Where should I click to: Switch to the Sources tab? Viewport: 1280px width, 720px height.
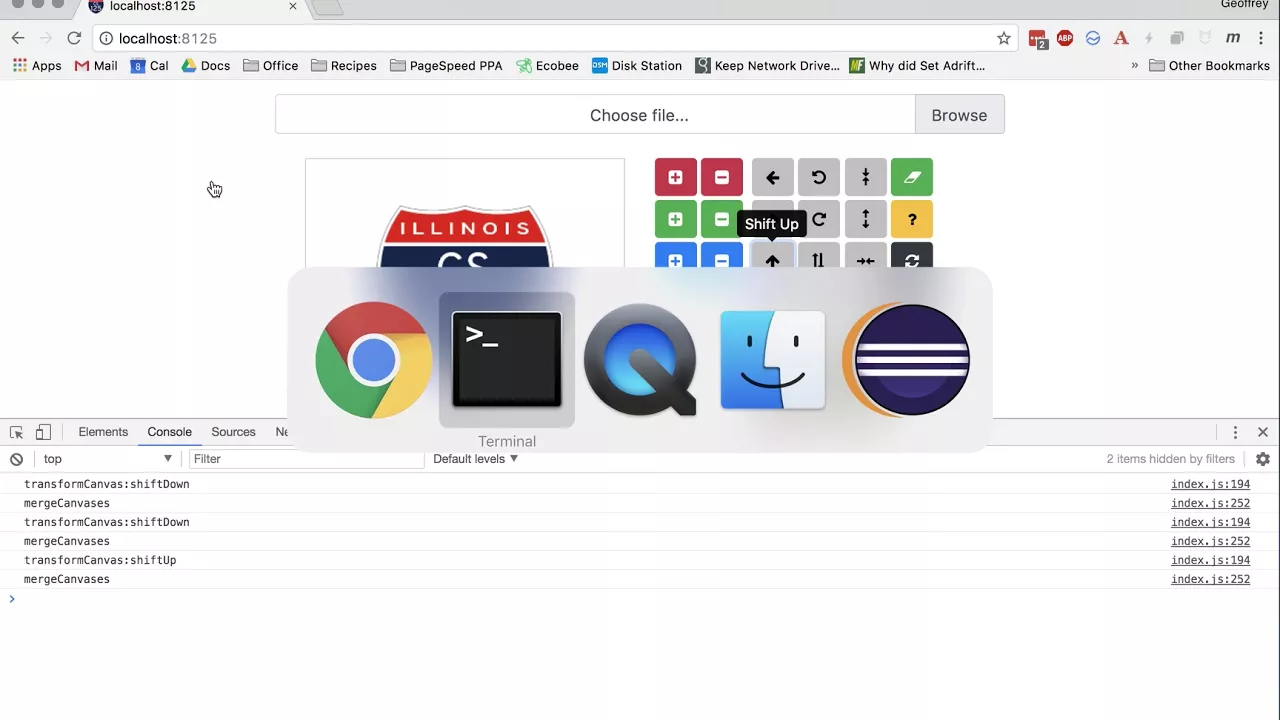click(233, 432)
